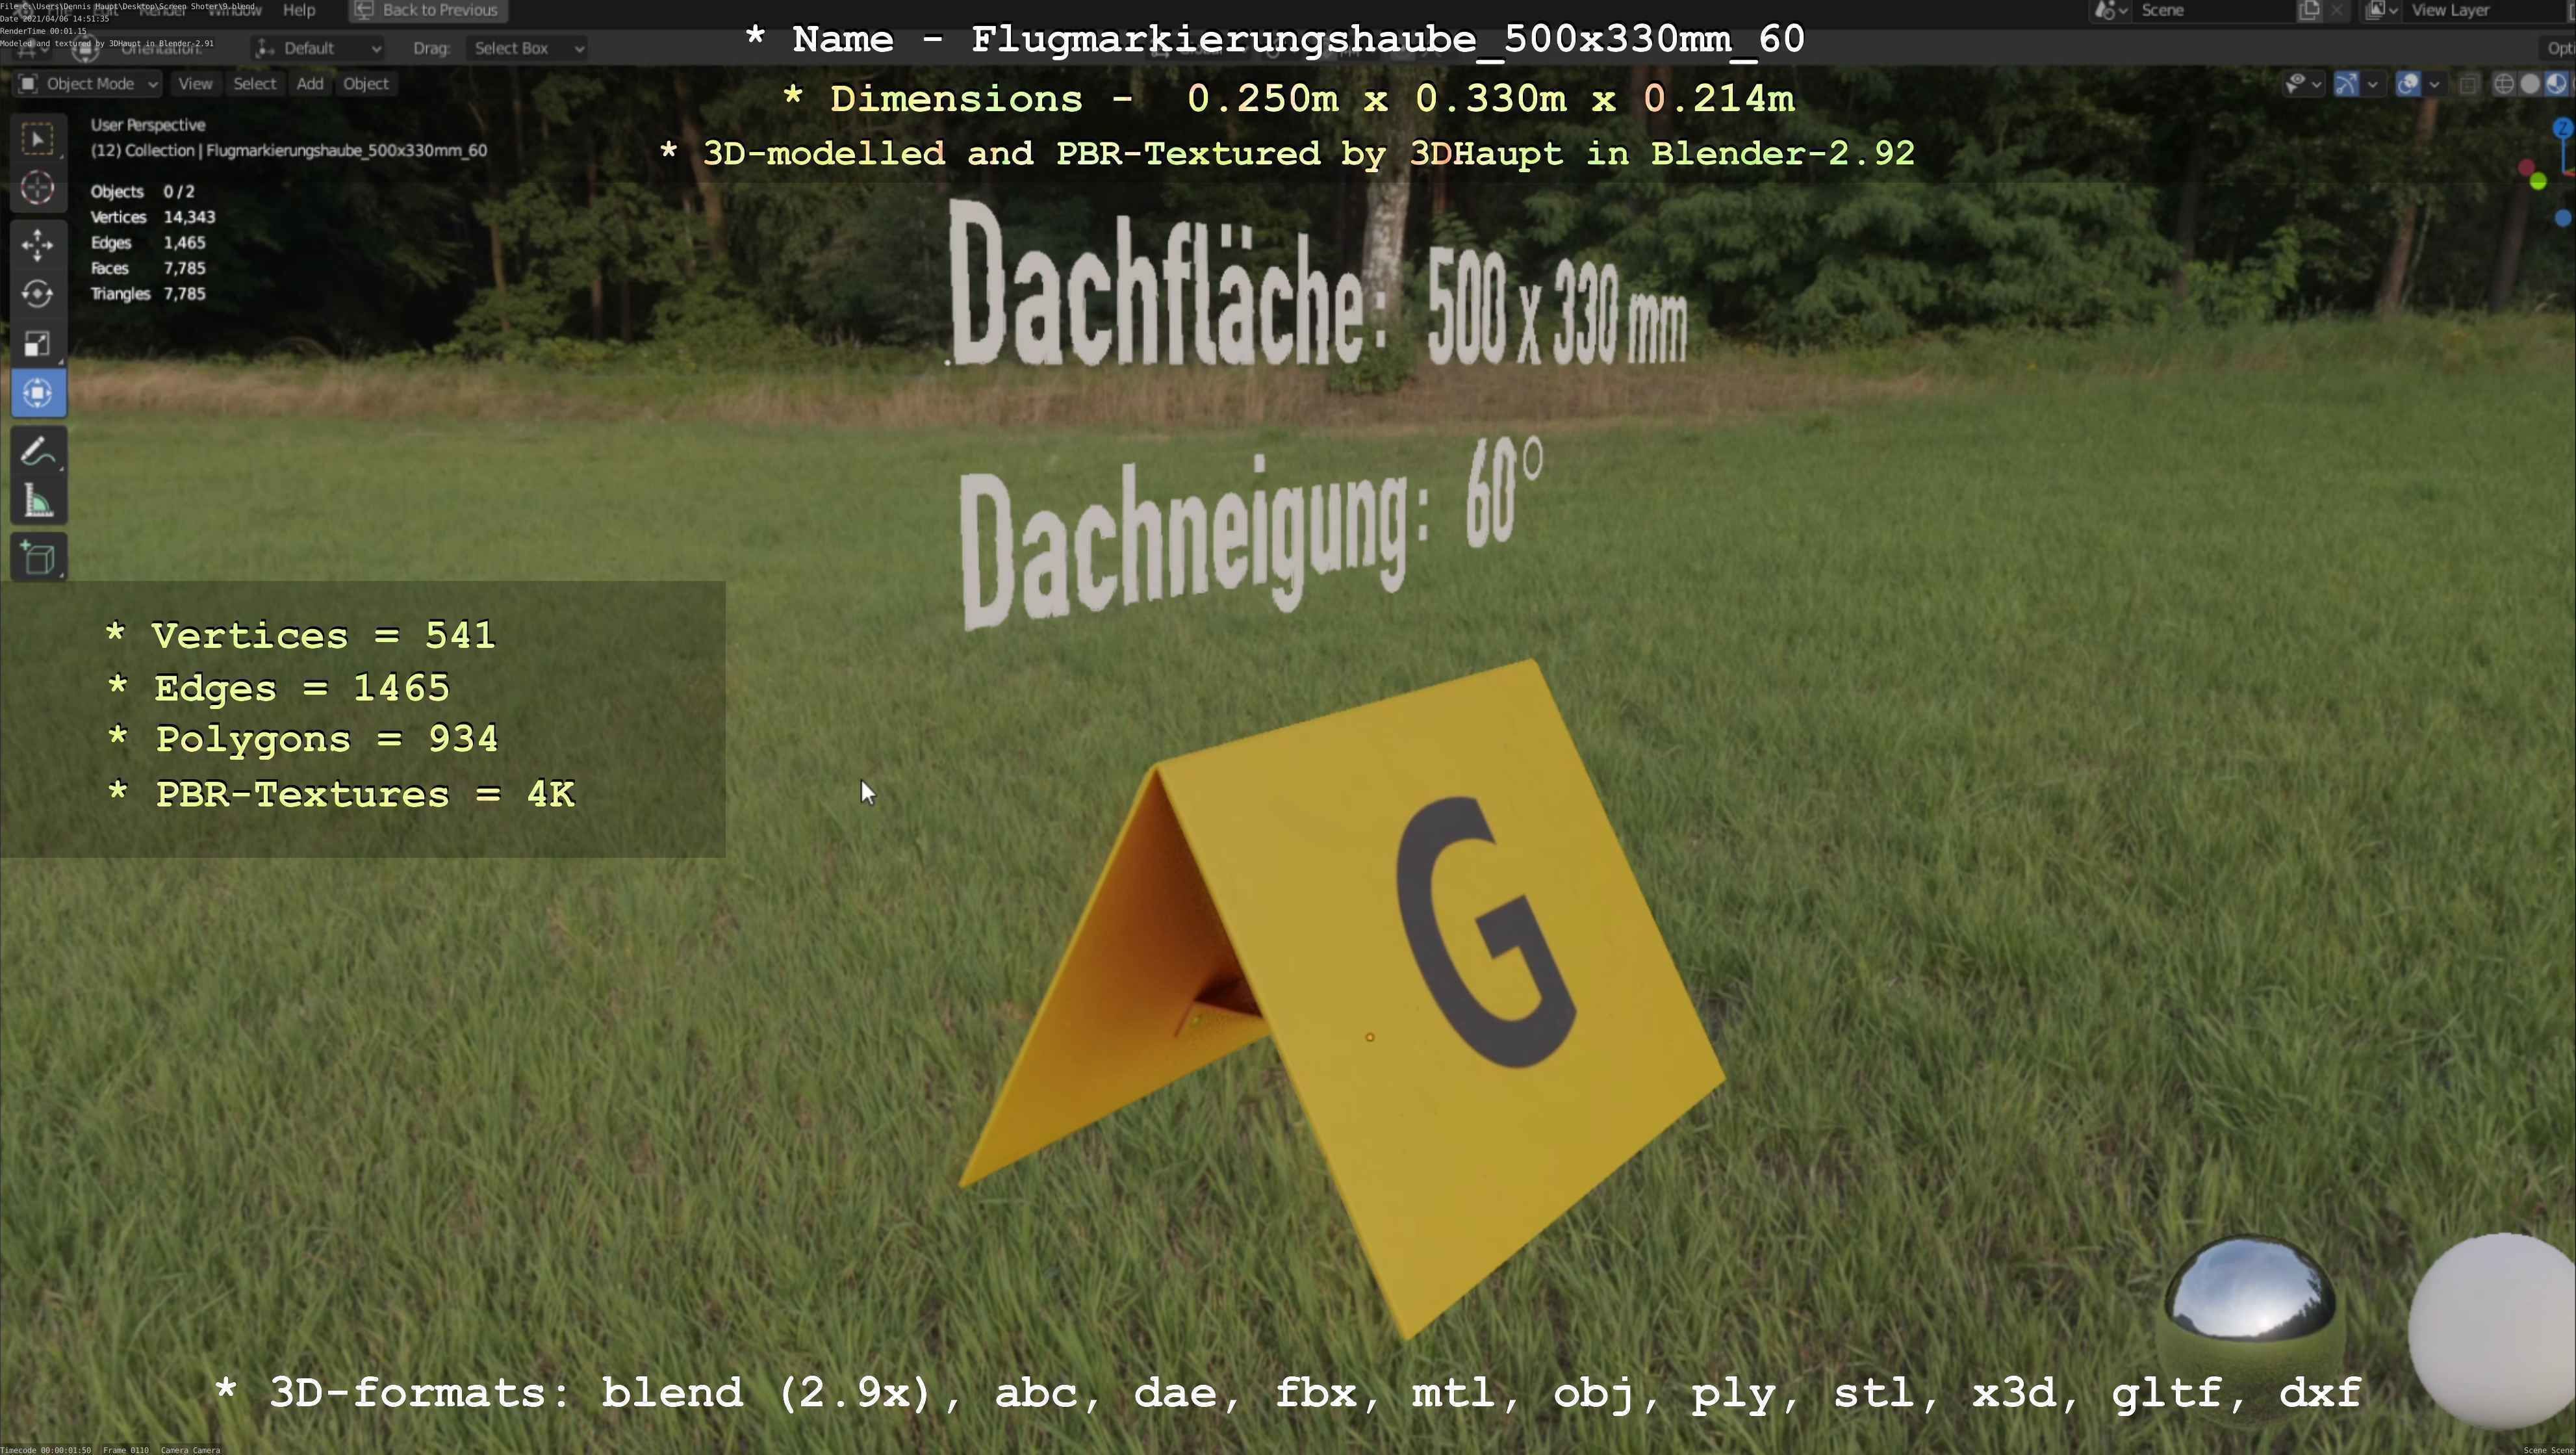Open the View menu

click(x=195, y=84)
